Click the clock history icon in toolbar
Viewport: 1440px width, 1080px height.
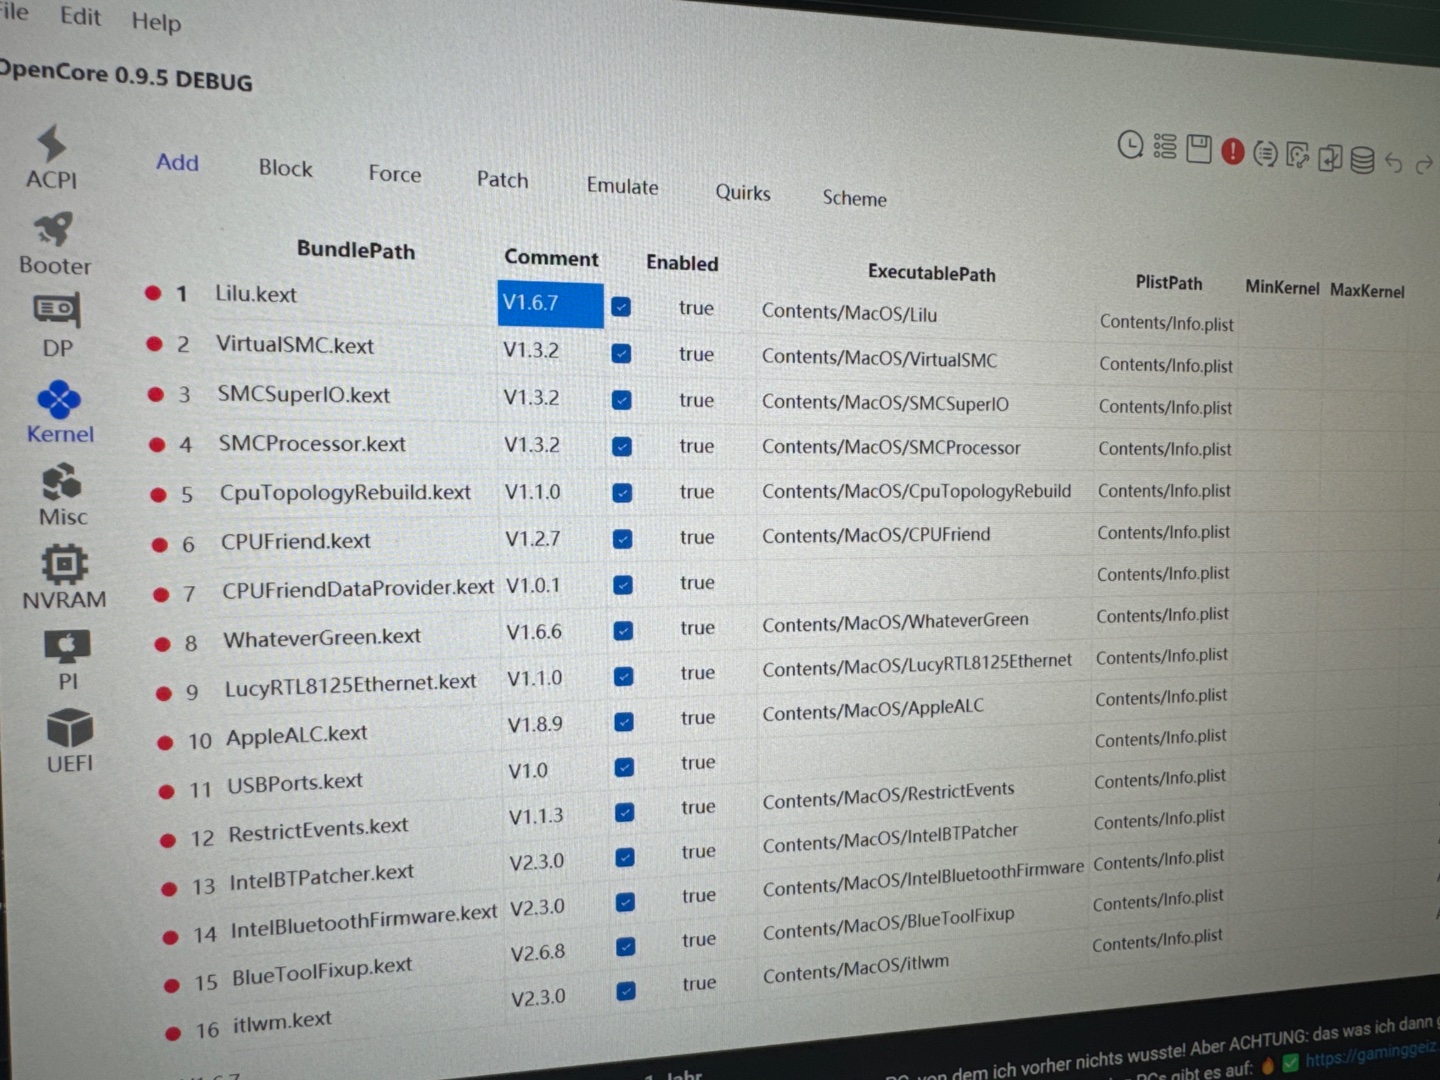(1130, 145)
